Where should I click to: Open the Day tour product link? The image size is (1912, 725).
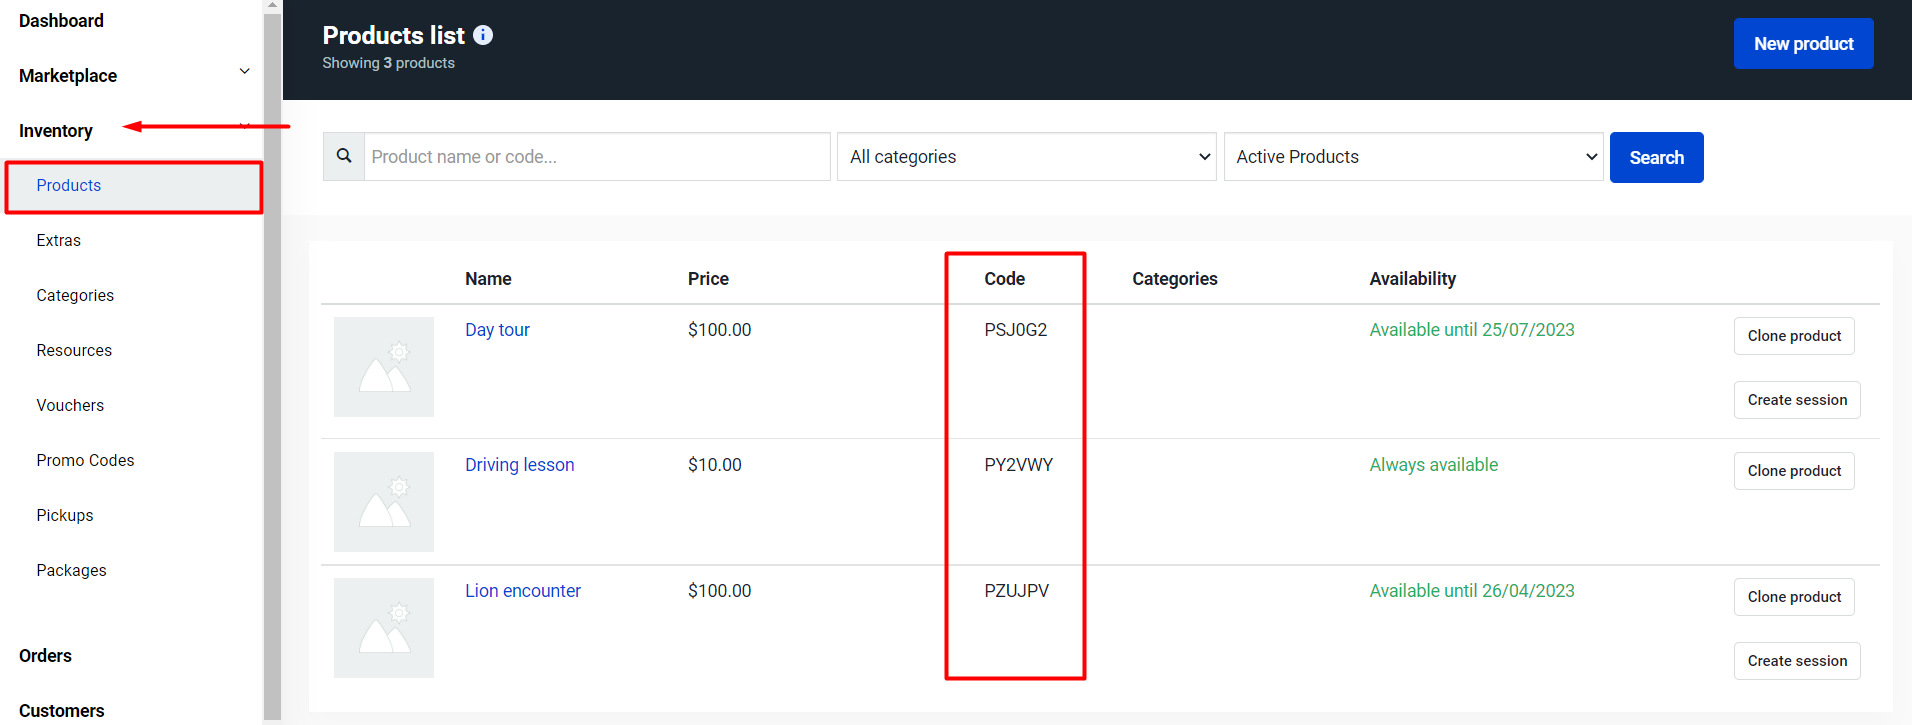click(497, 330)
